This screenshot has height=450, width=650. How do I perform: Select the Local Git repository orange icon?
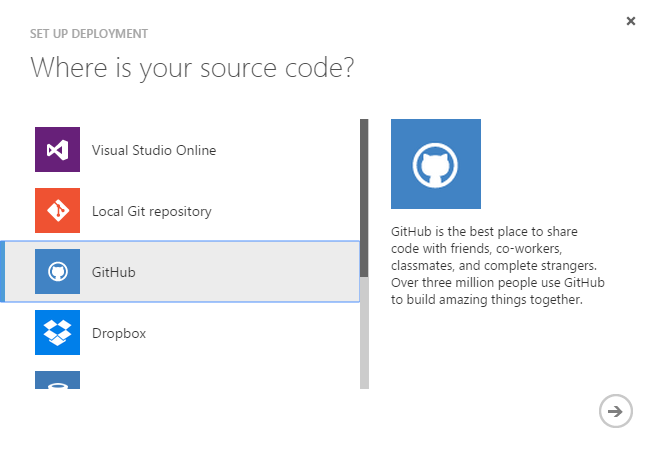pyautogui.click(x=57, y=211)
